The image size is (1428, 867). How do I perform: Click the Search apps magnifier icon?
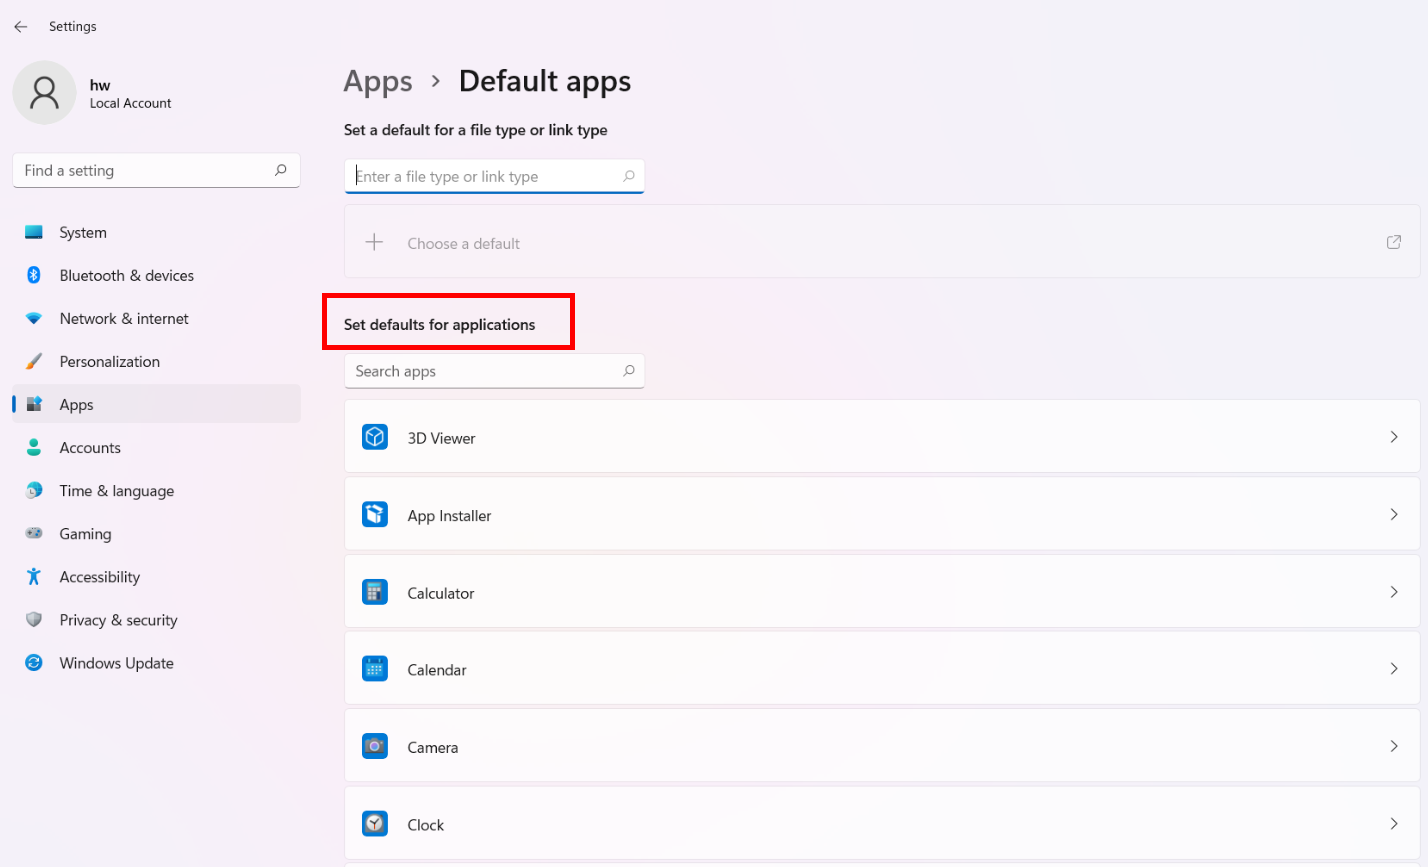pyautogui.click(x=629, y=371)
